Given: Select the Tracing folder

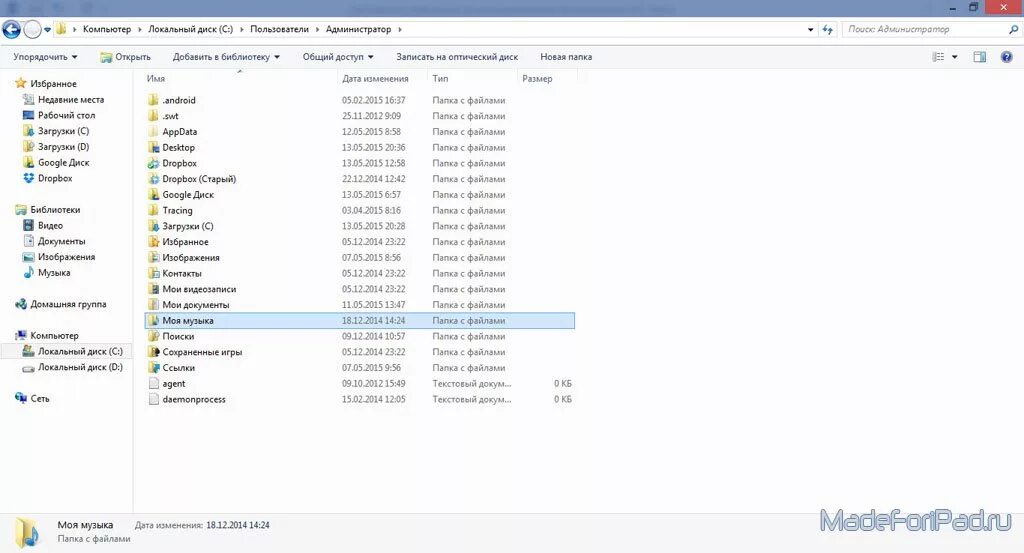Looking at the screenshot, I should [x=170, y=210].
